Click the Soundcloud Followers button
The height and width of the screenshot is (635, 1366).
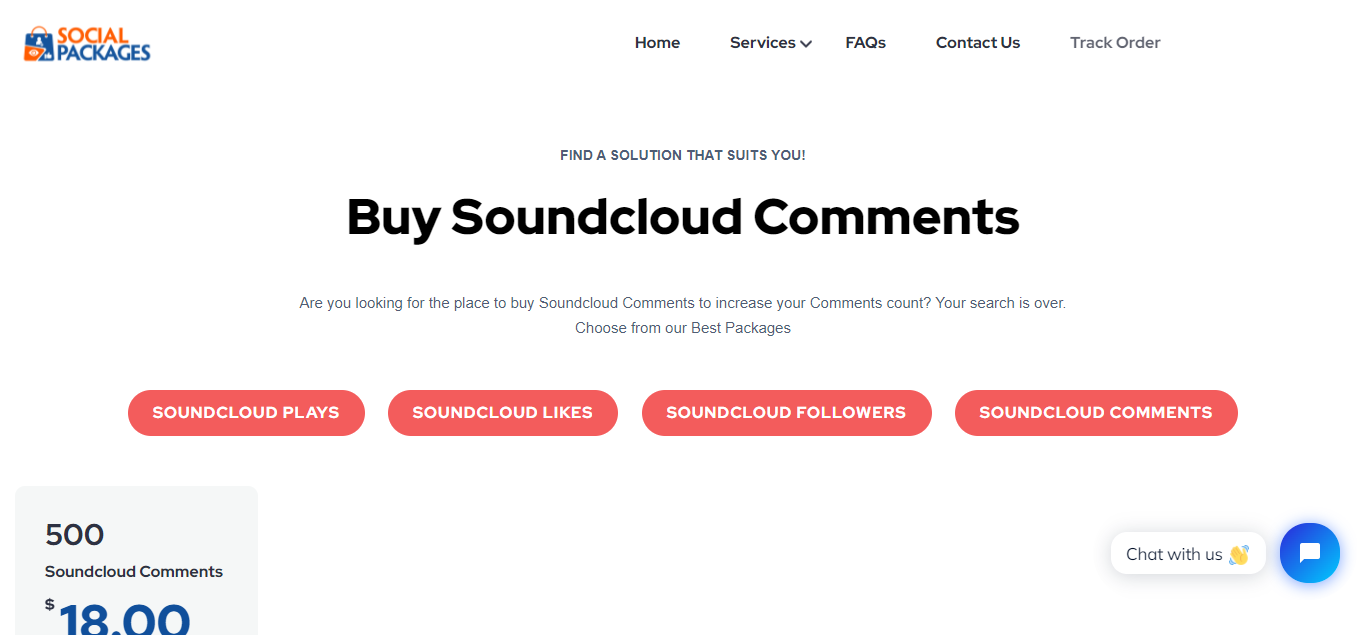click(786, 412)
